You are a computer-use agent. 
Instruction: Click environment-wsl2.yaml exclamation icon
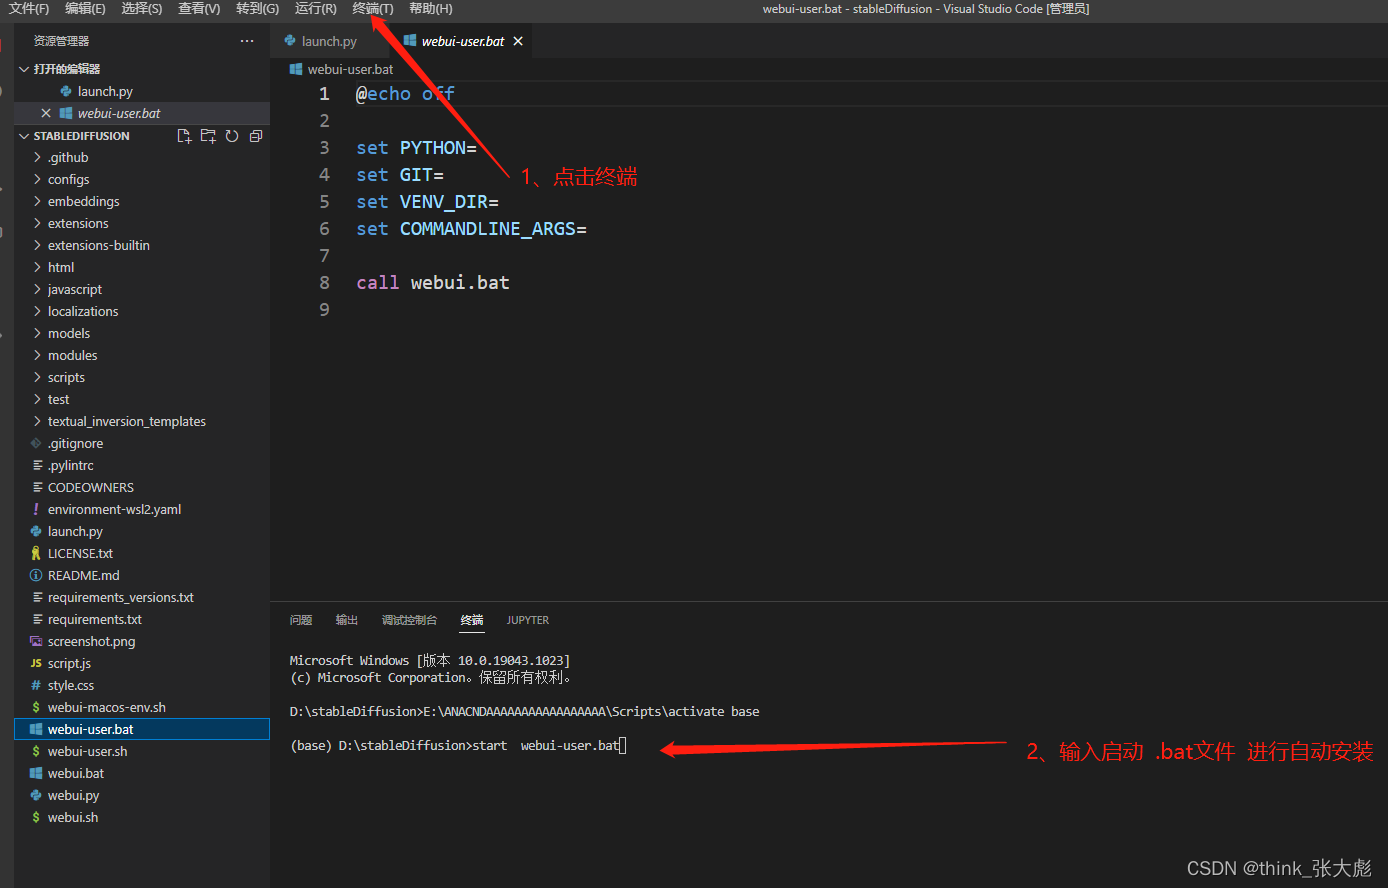(x=36, y=509)
